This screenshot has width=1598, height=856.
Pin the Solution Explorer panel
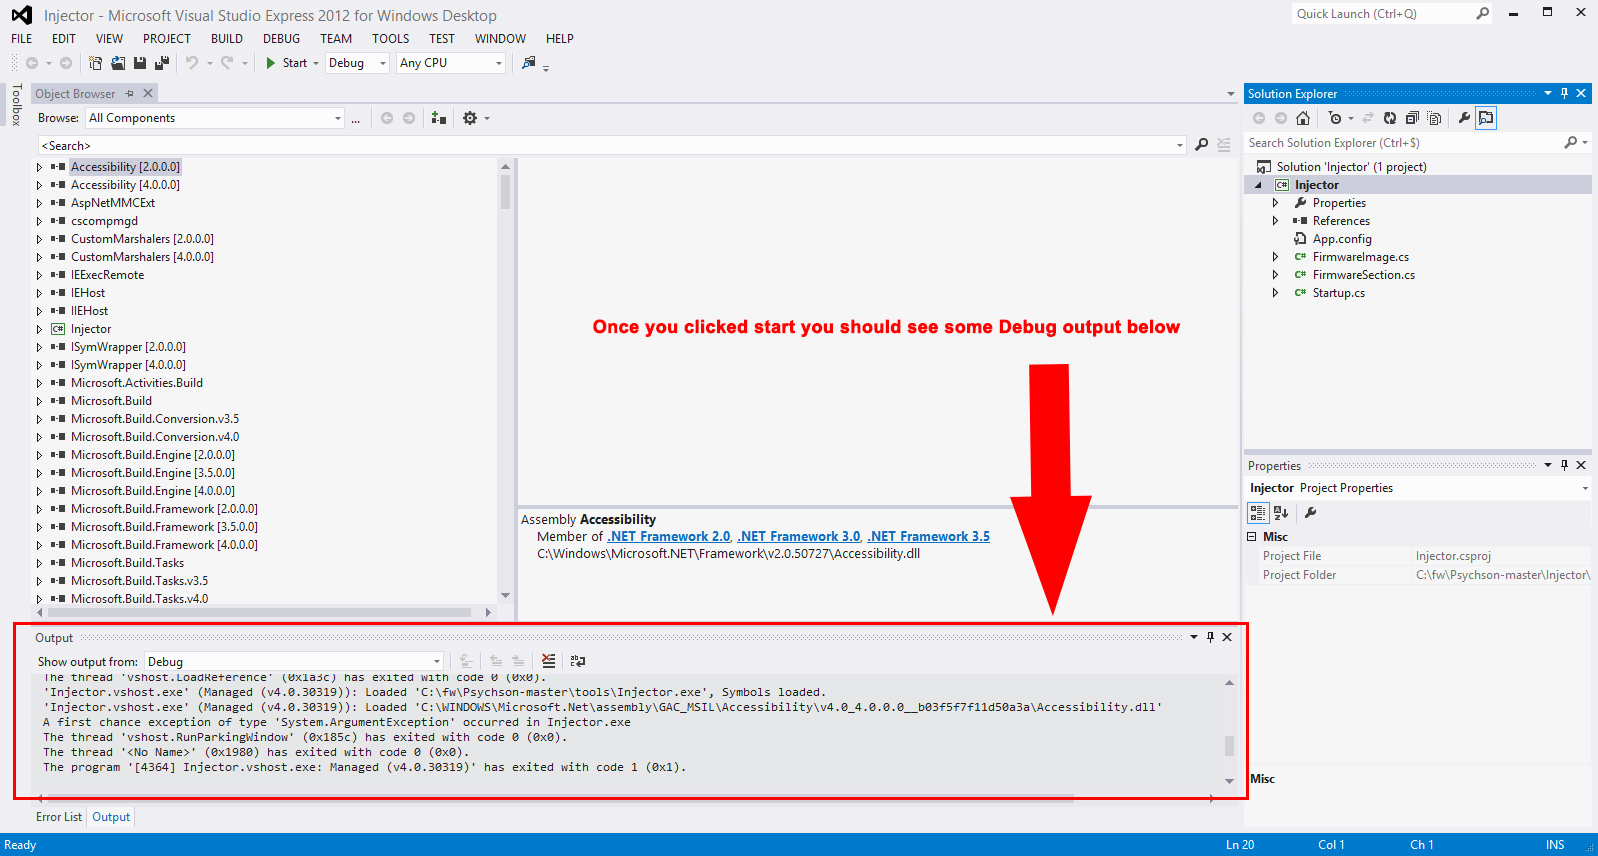[1565, 93]
